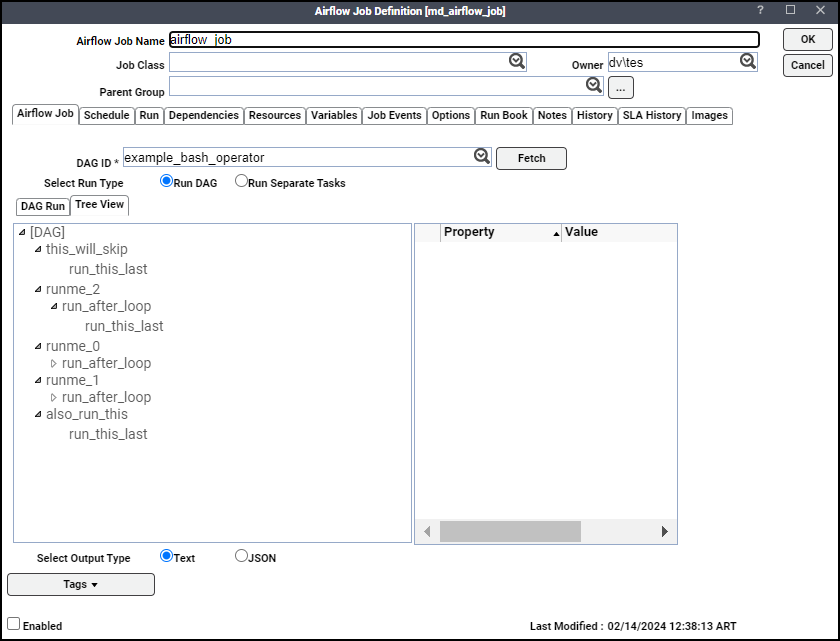Viewport: 840px width, 641px height.
Task: Collapse the runme_2 node
Action: pyautogui.click(x=38, y=290)
